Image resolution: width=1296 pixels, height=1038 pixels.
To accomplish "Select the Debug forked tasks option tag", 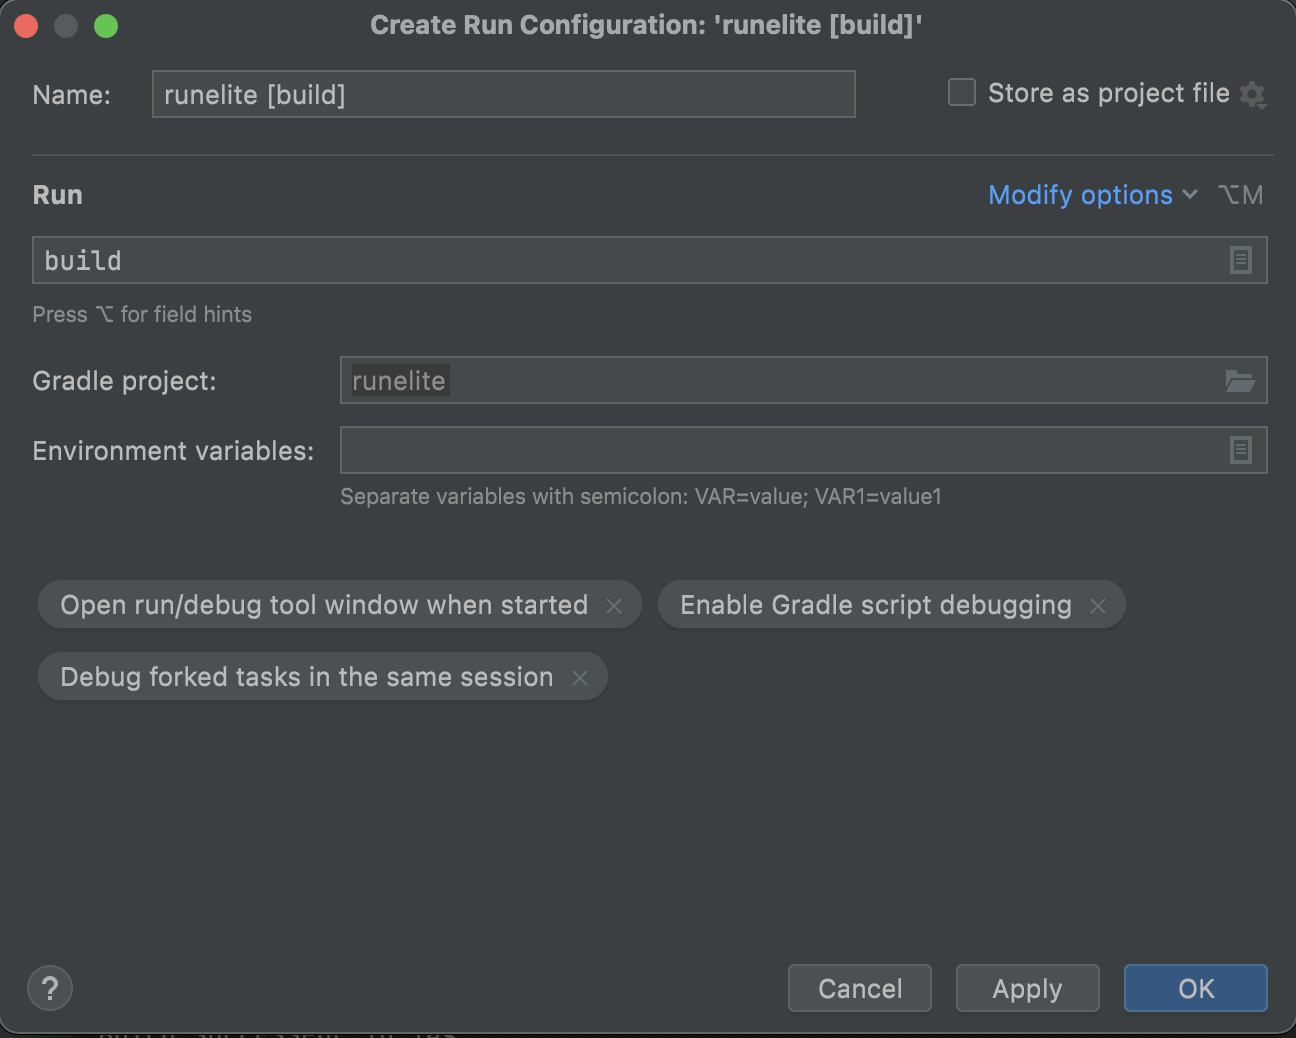I will [306, 677].
